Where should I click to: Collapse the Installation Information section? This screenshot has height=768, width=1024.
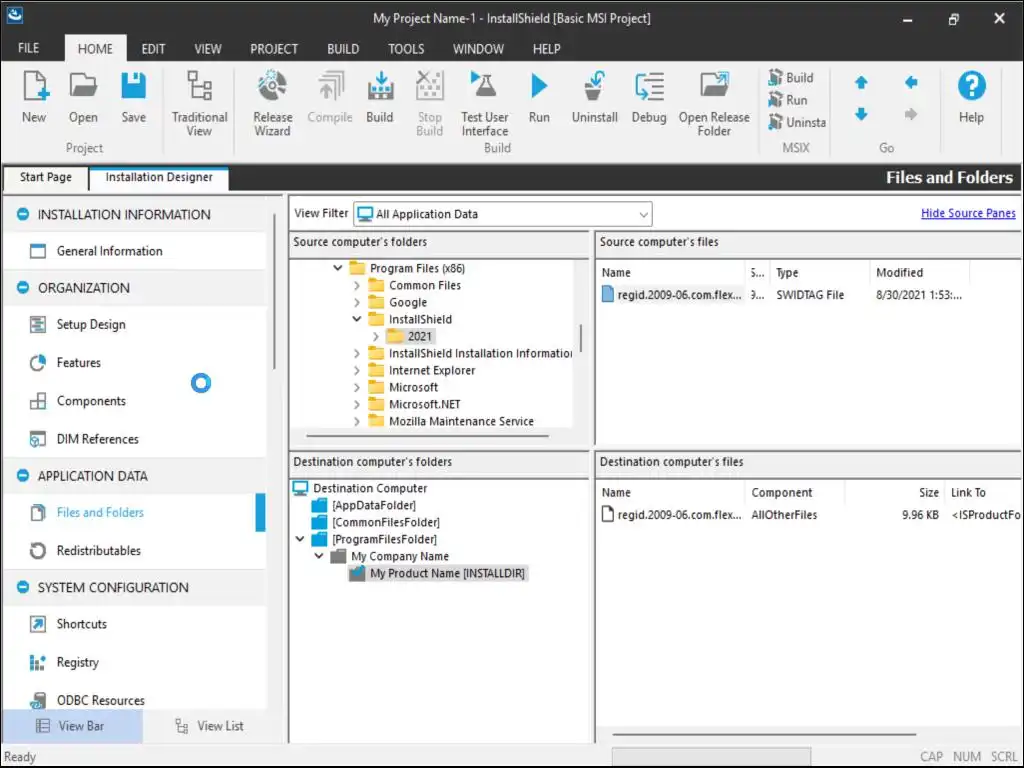(23, 214)
